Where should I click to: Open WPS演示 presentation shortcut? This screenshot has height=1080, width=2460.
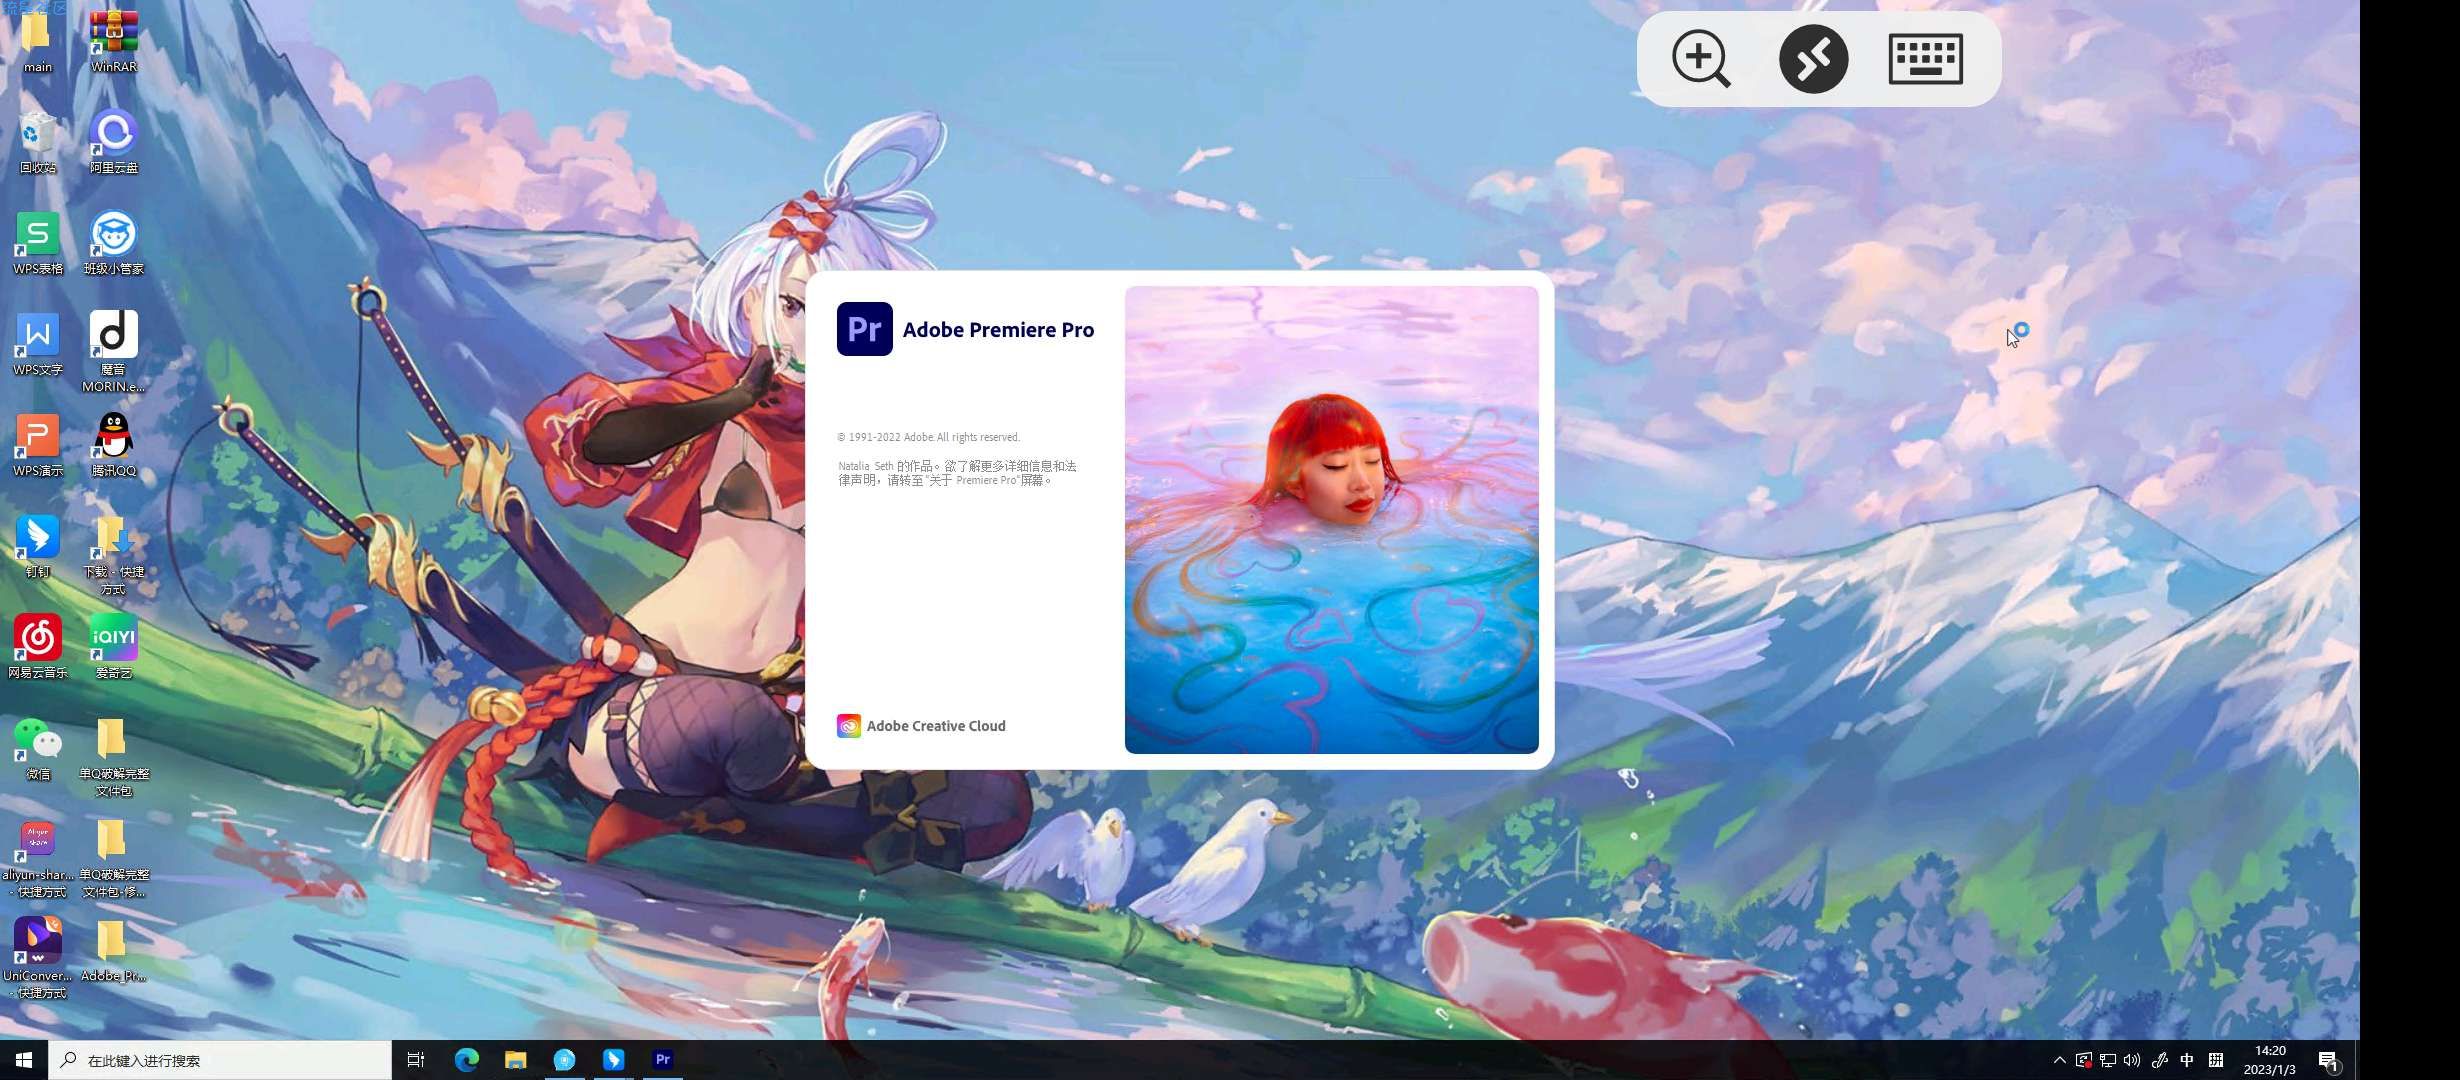pos(37,444)
